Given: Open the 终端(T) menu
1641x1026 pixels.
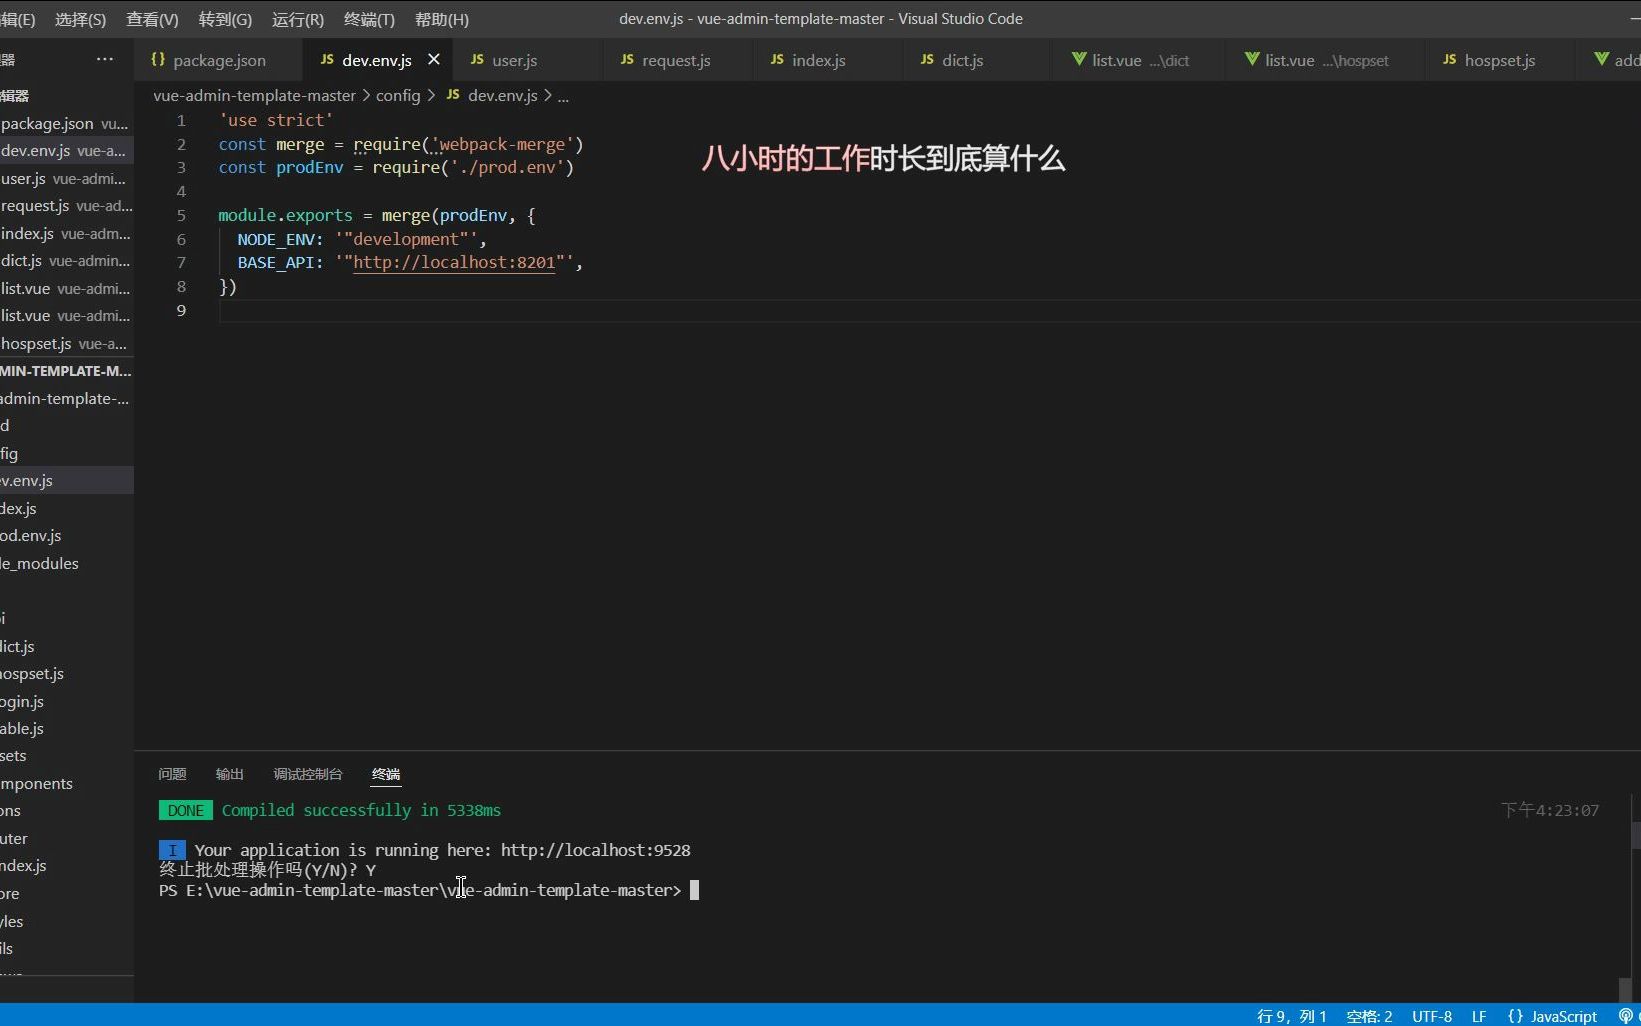Looking at the screenshot, I should (369, 19).
